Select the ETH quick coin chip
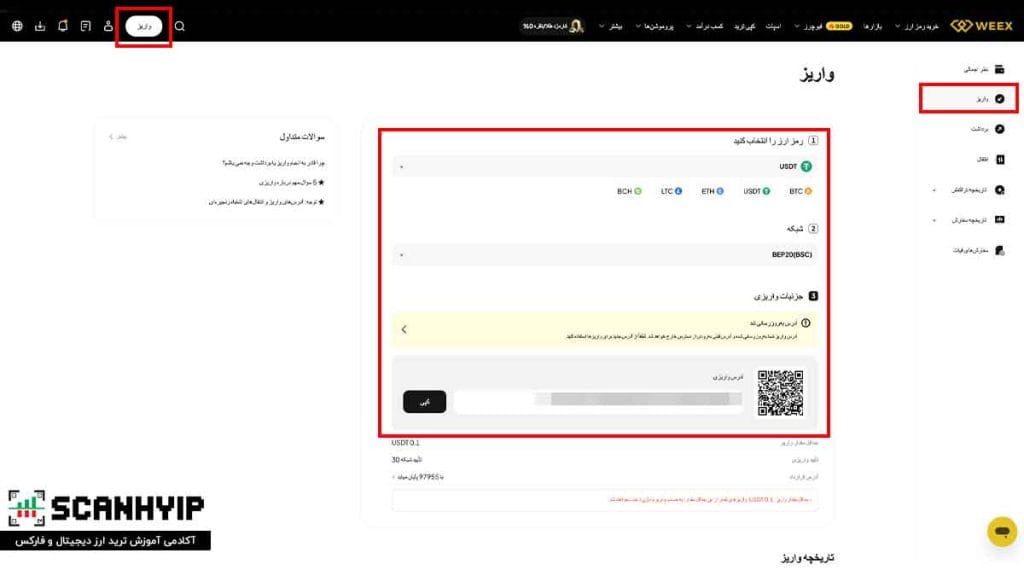 (712, 191)
